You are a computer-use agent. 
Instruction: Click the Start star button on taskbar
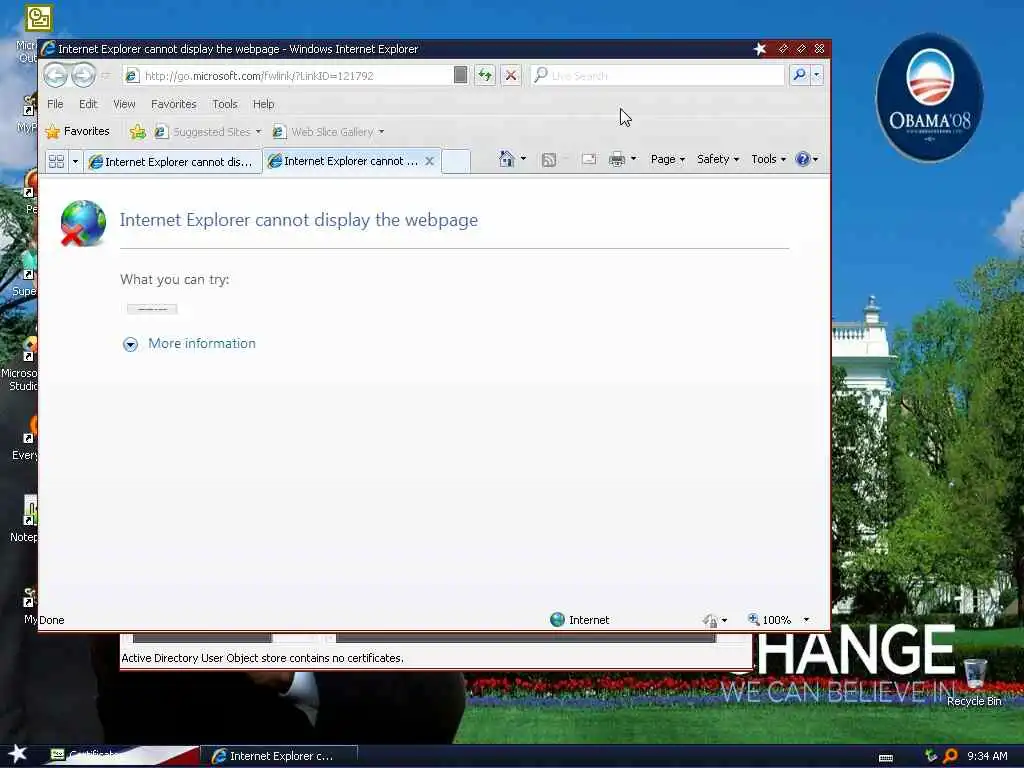tap(17, 754)
